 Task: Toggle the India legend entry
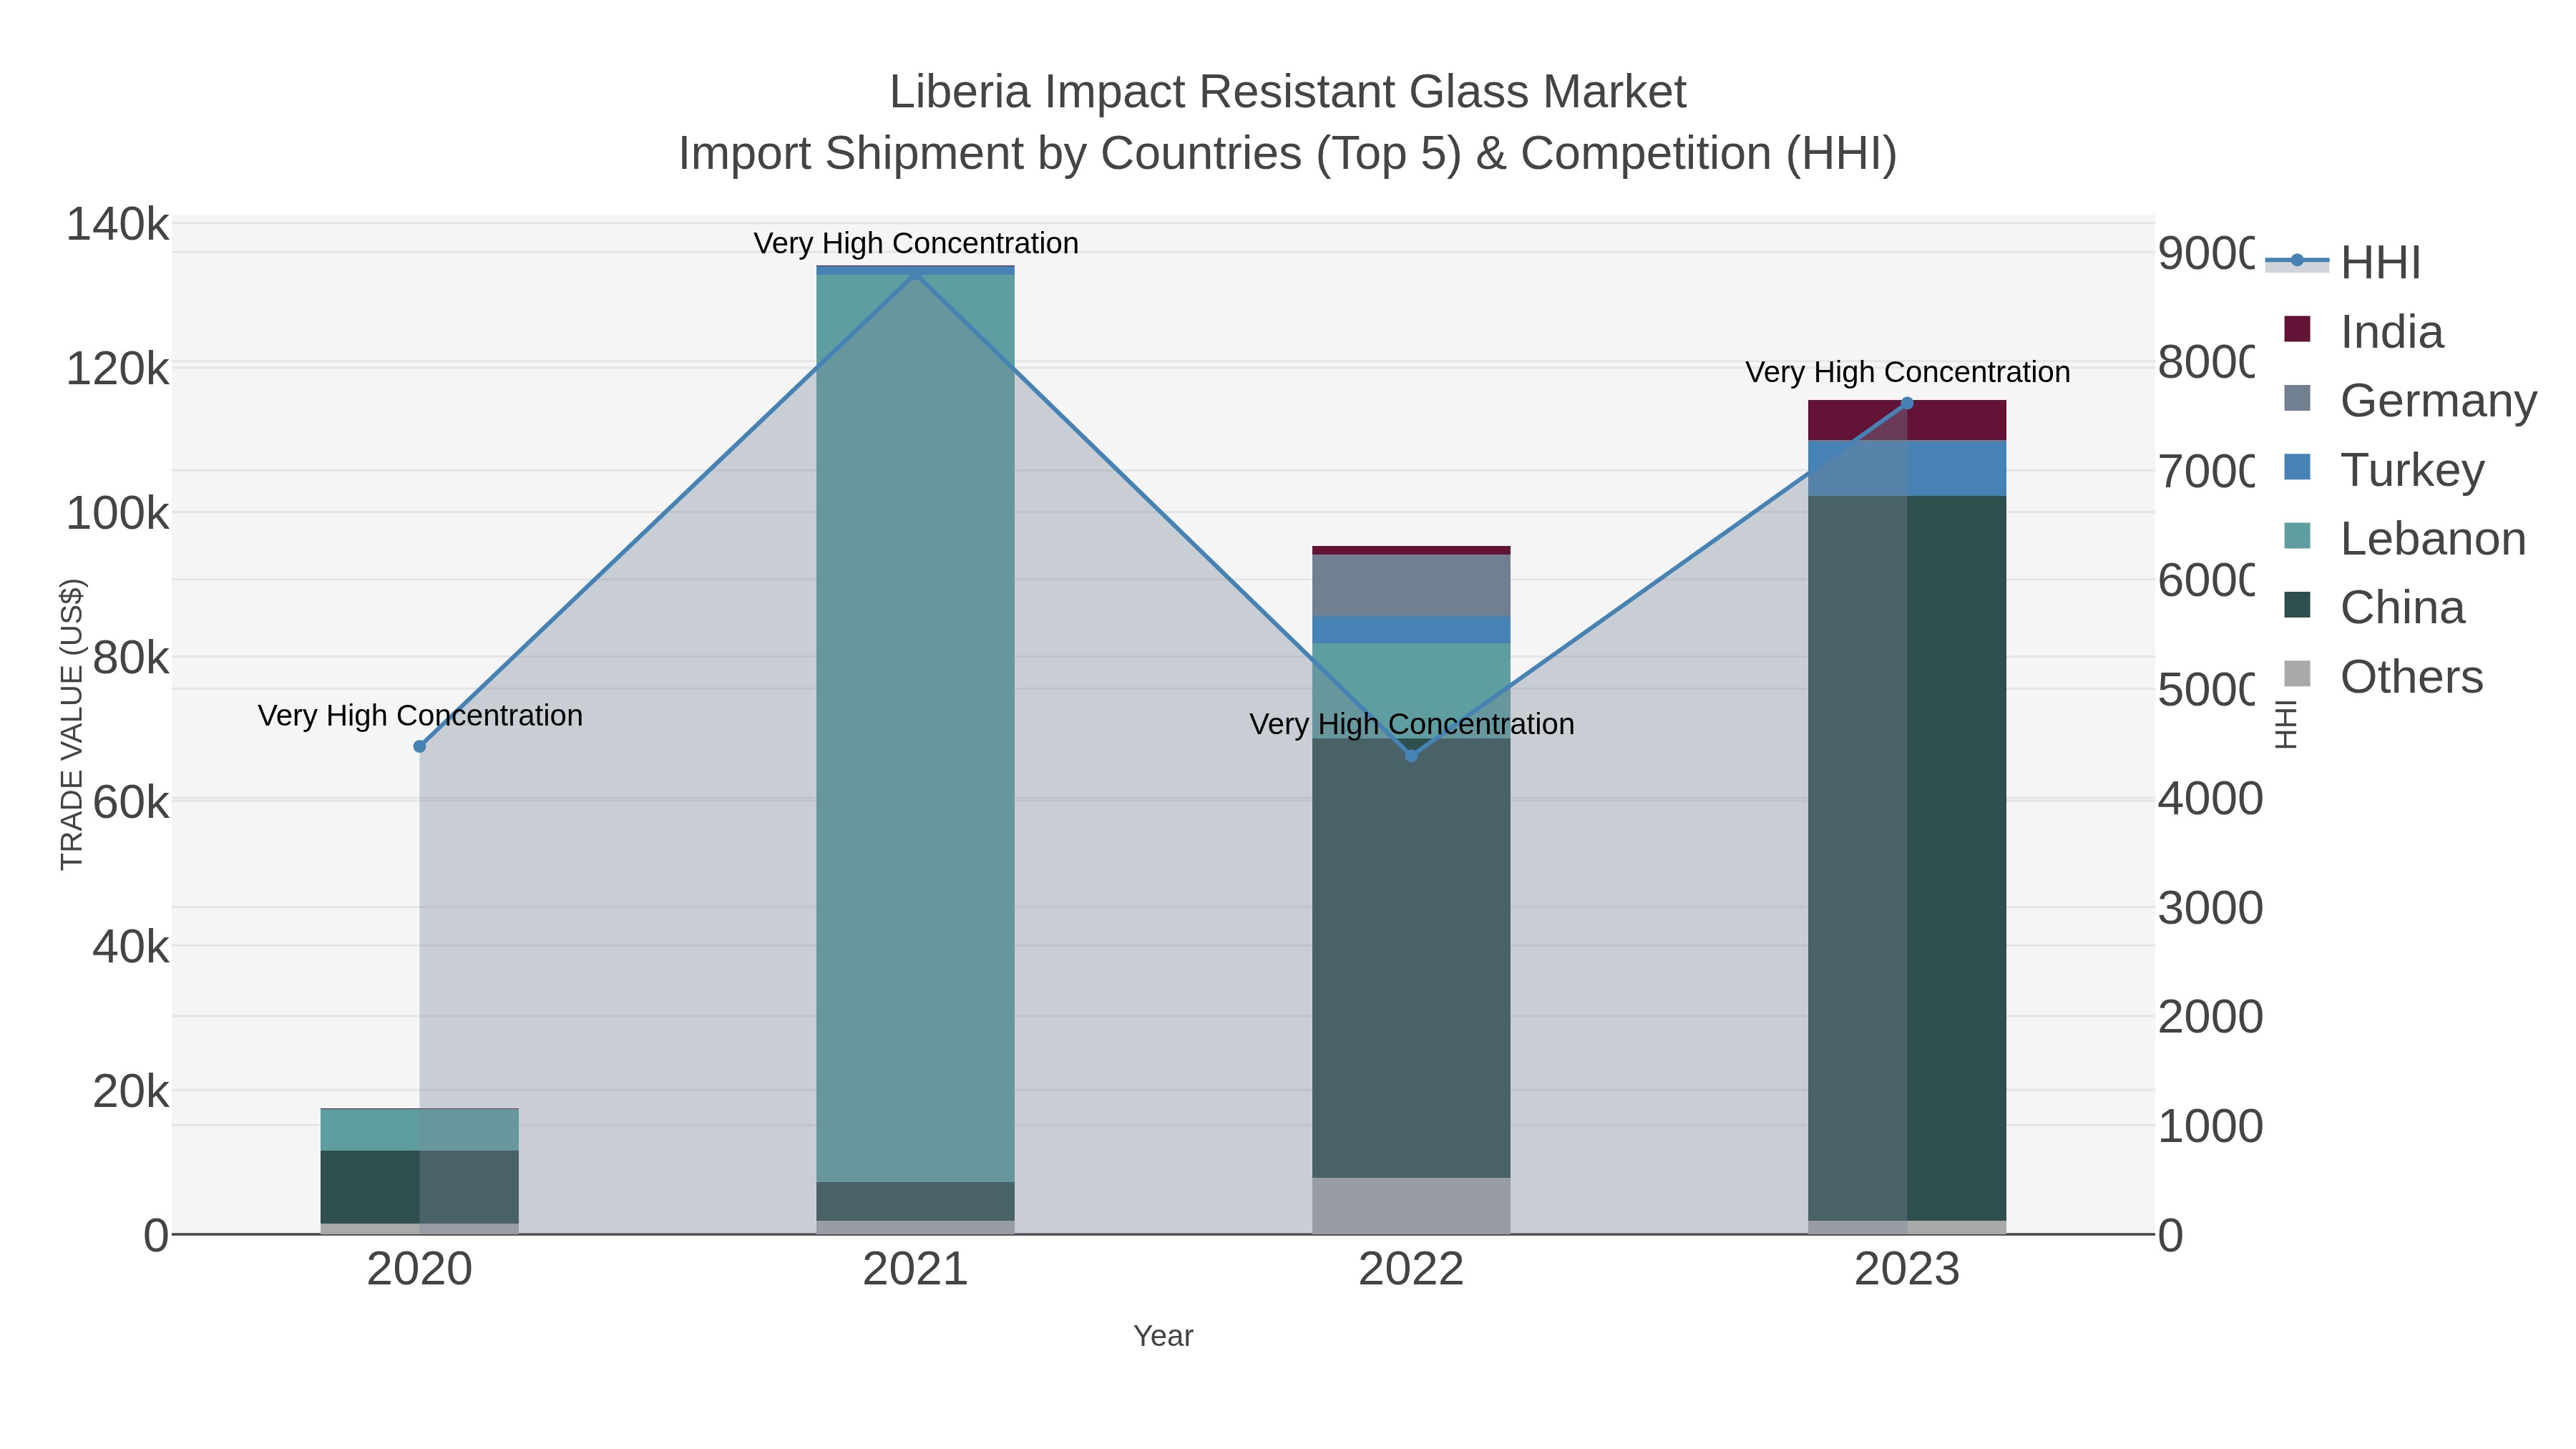coord(2364,331)
